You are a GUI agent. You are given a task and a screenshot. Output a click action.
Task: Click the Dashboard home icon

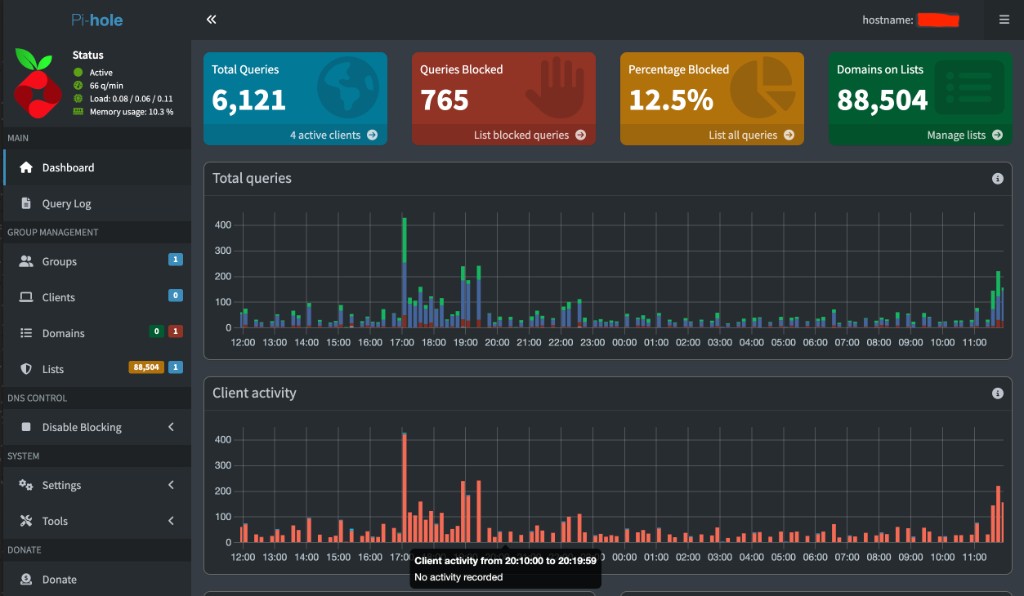[x=26, y=167]
